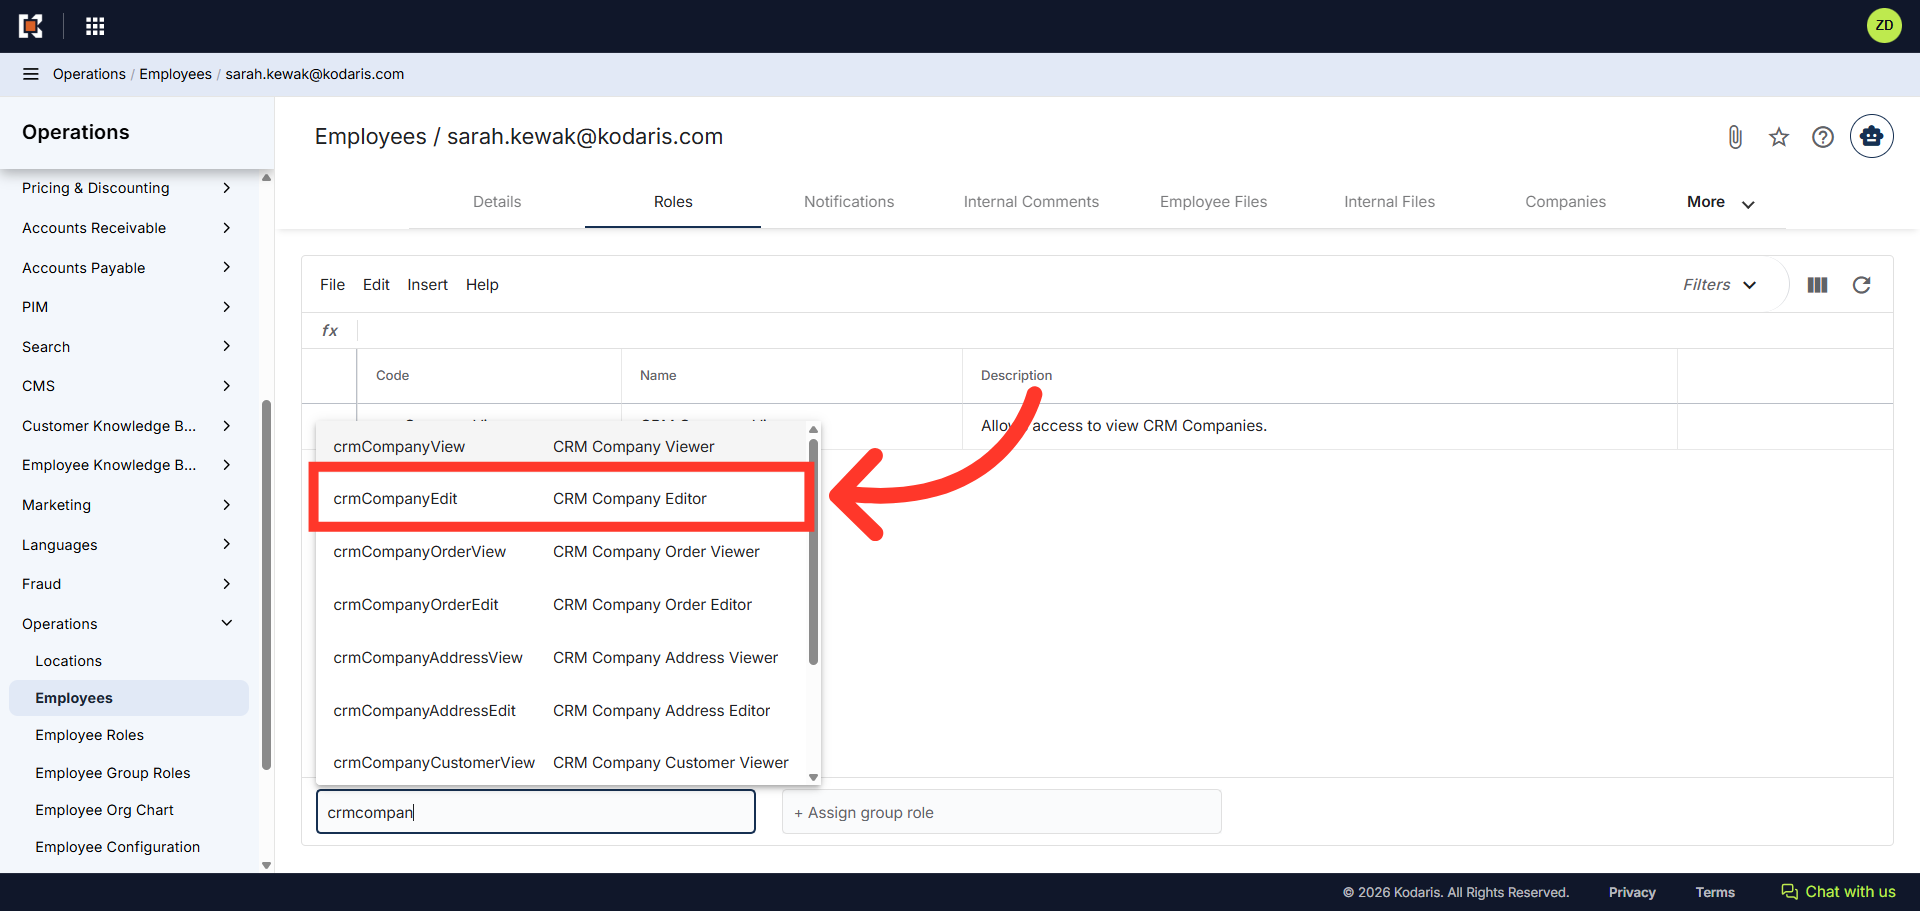Select crmCompanyEdit role from list
The image size is (1920, 911).
561,499
